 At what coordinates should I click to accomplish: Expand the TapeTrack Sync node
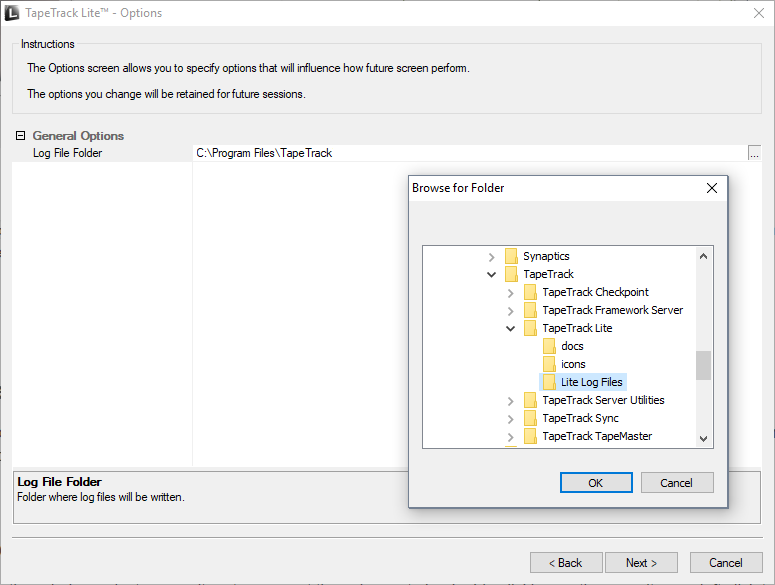click(511, 419)
